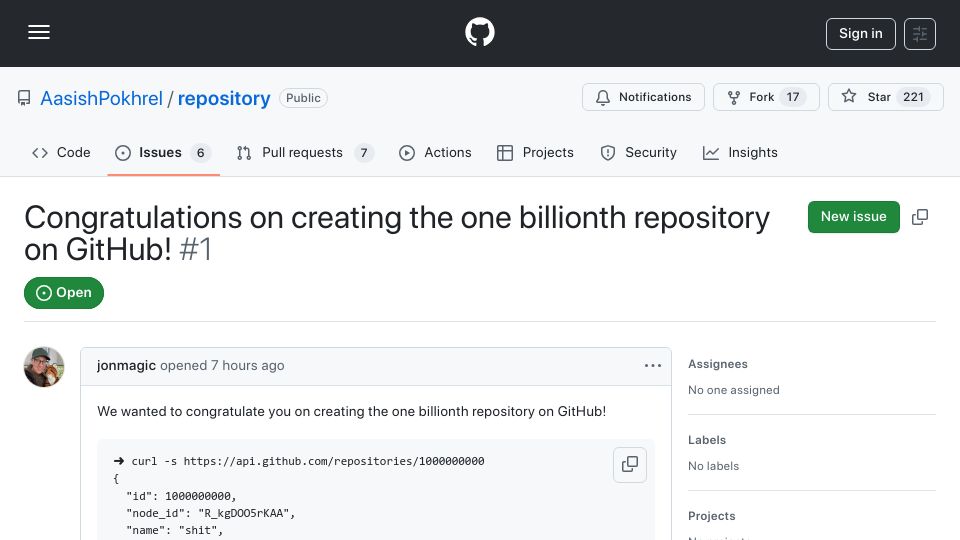Click the "name": "shit" line

[x=174, y=530]
